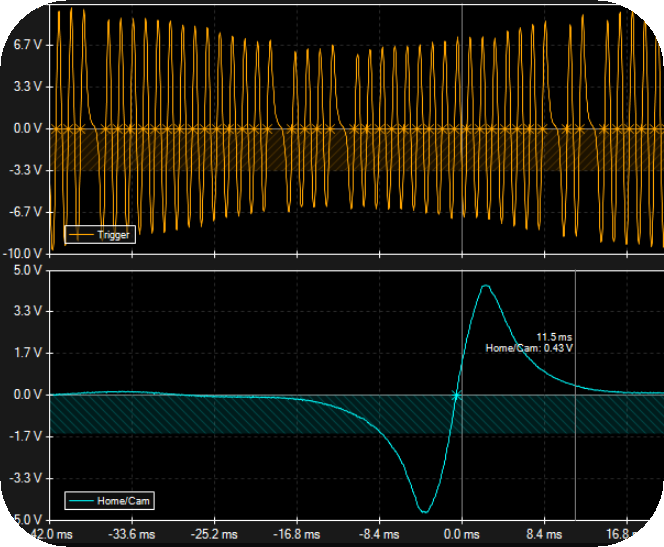The width and height of the screenshot is (664, 547).
Task: Click the Trigger legend label
Action: 113,235
